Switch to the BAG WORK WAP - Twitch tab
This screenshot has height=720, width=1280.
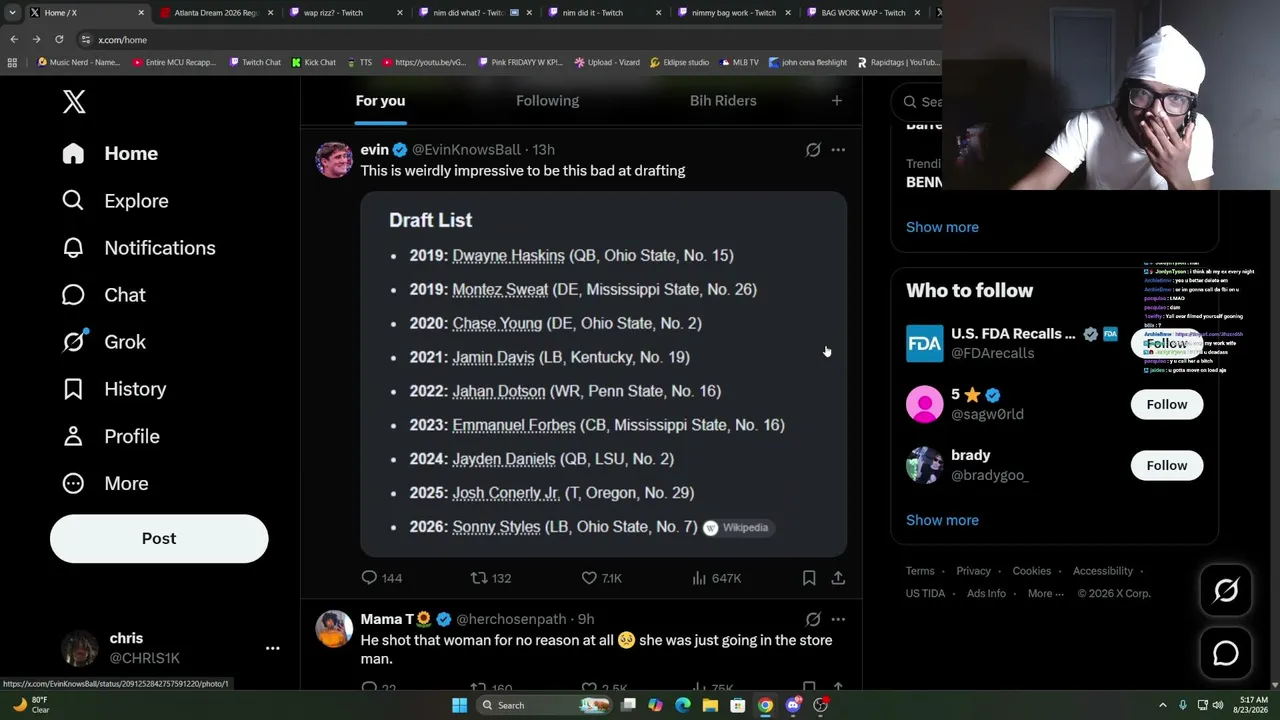tap(862, 13)
